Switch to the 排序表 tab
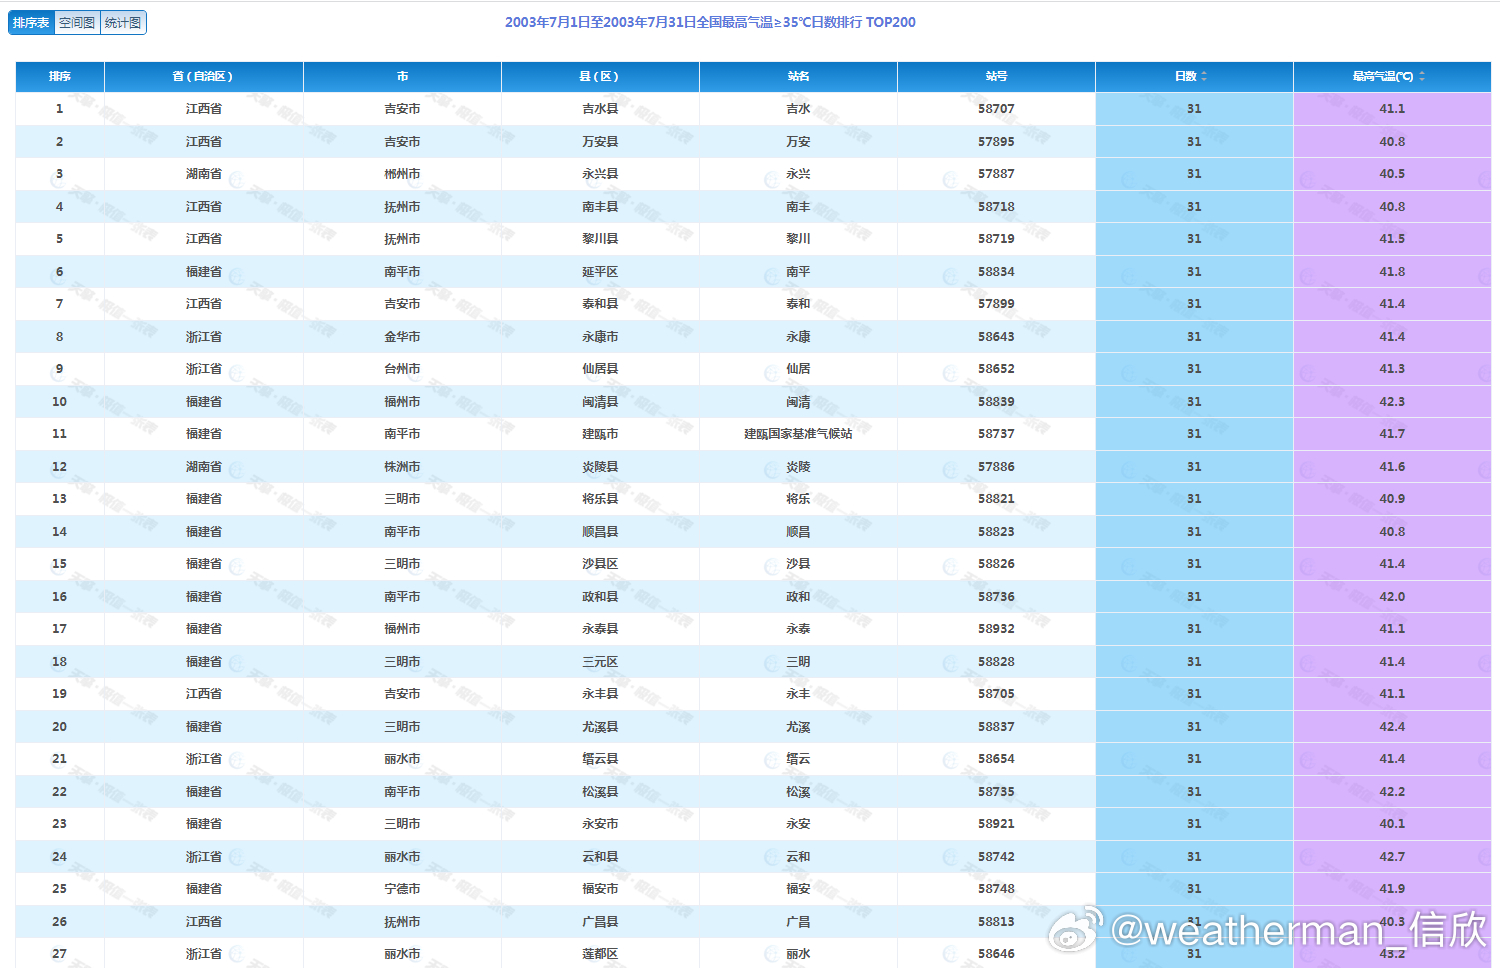The width and height of the screenshot is (1500, 968). coord(31,22)
